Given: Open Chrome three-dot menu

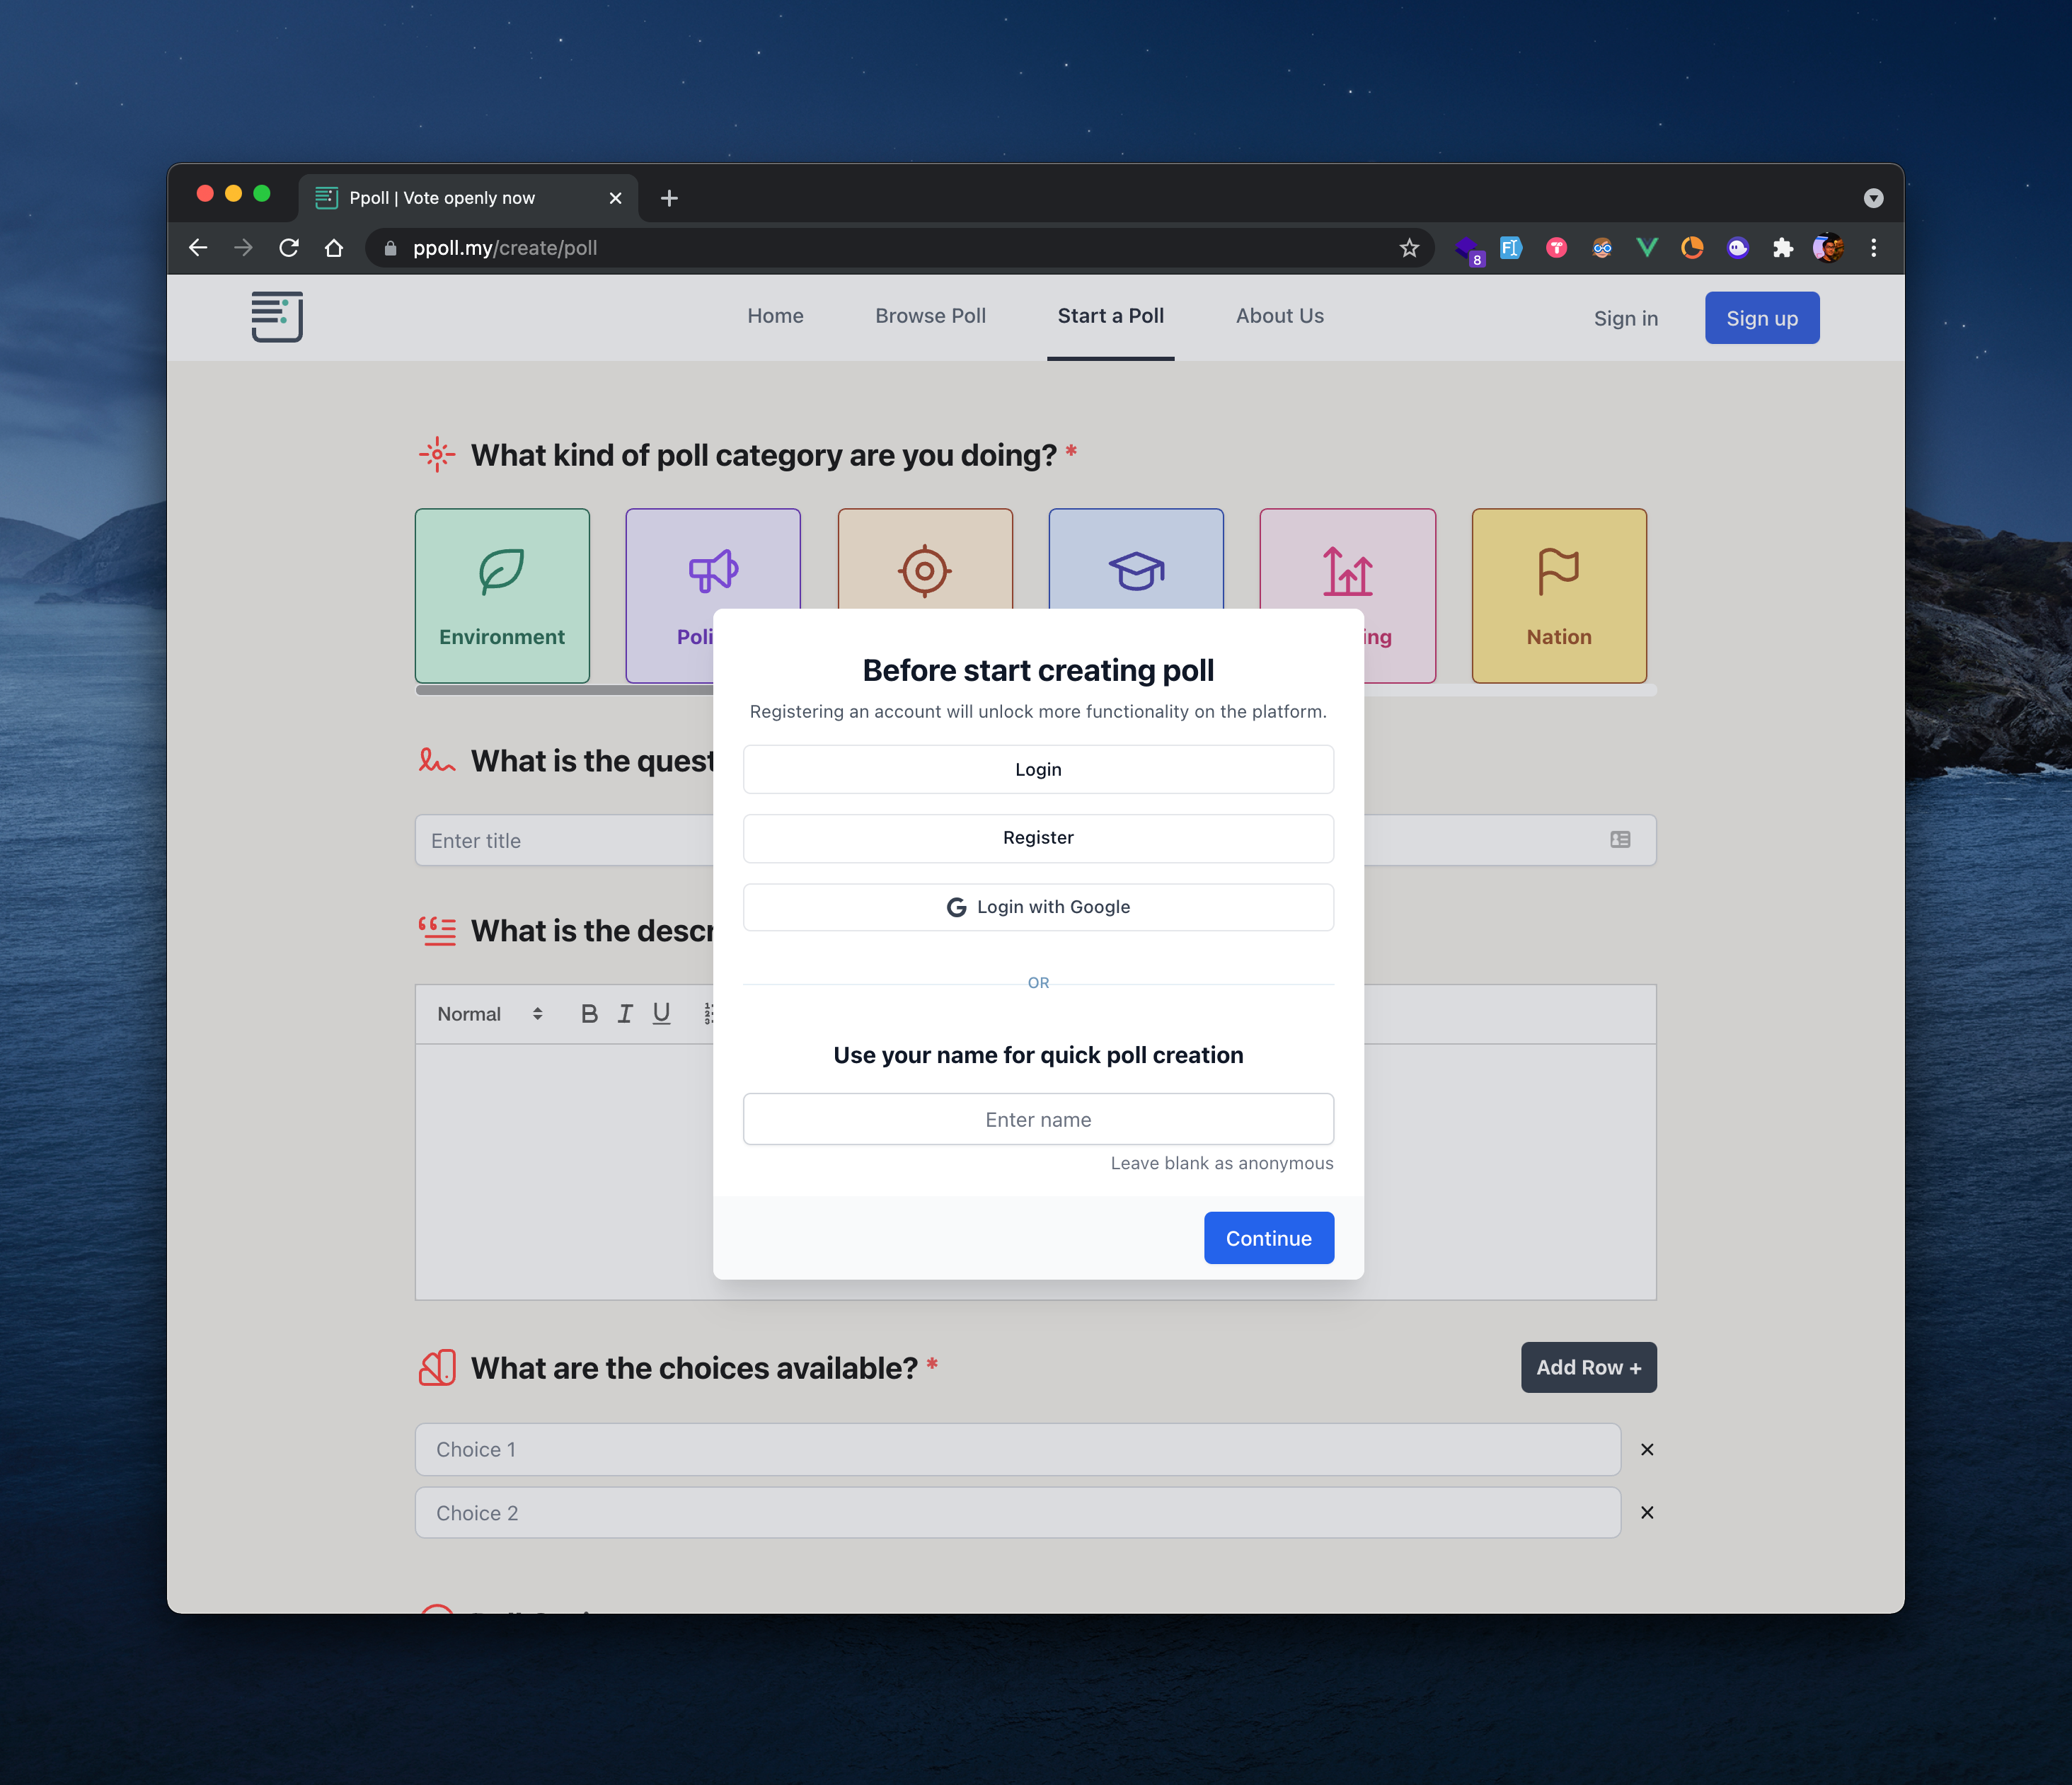Looking at the screenshot, I should coord(1873,248).
